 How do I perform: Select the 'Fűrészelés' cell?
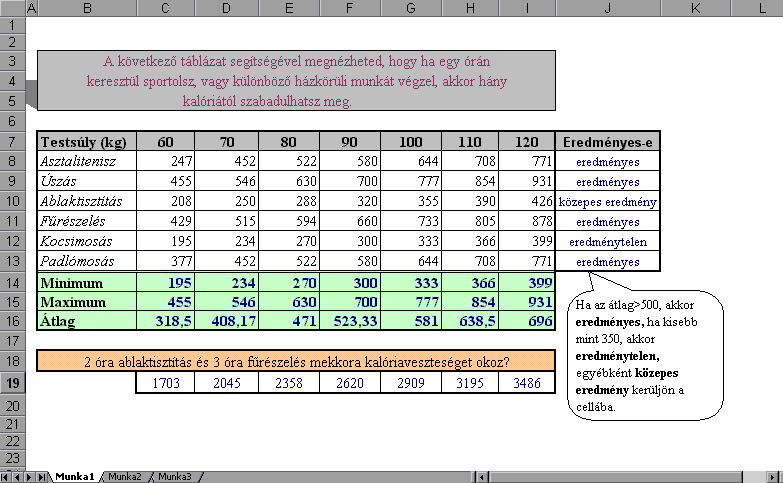(87, 221)
